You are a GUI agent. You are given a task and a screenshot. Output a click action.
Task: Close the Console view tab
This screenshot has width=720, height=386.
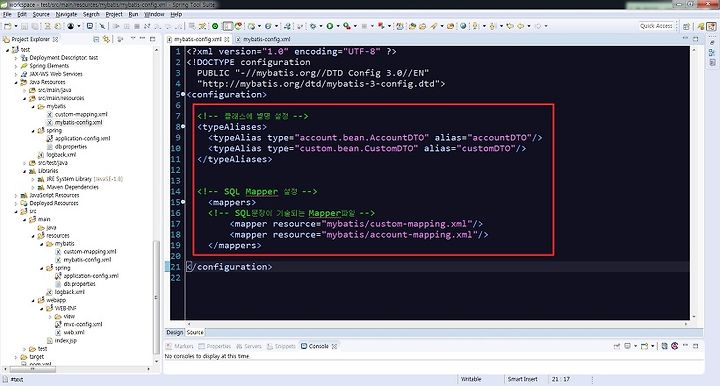(x=334, y=346)
